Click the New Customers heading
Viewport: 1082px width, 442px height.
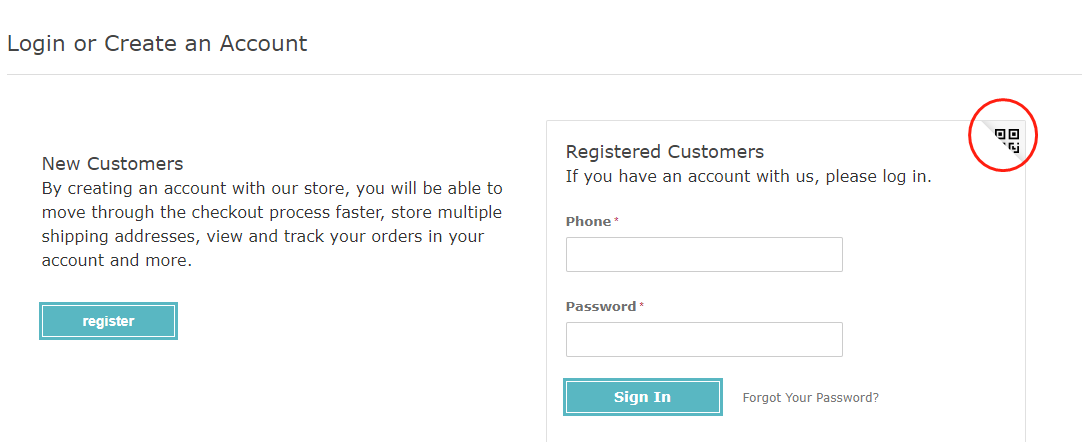coord(112,163)
